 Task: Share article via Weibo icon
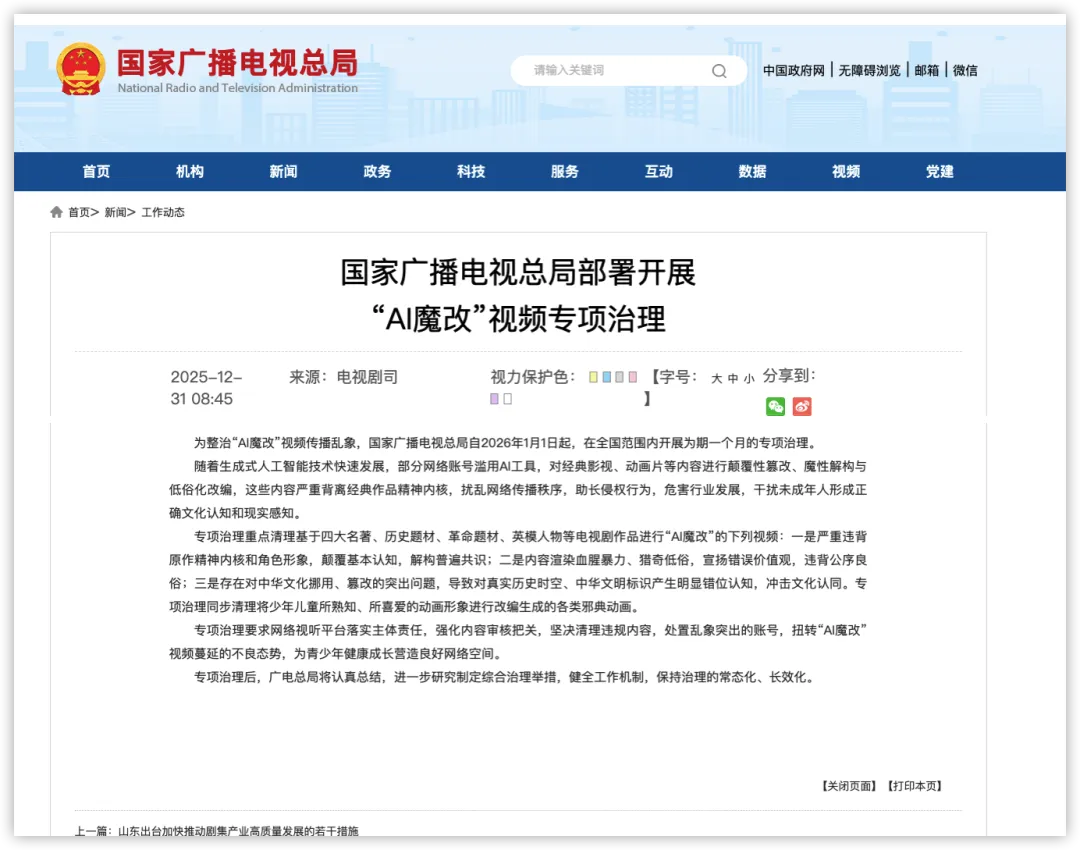[802, 406]
